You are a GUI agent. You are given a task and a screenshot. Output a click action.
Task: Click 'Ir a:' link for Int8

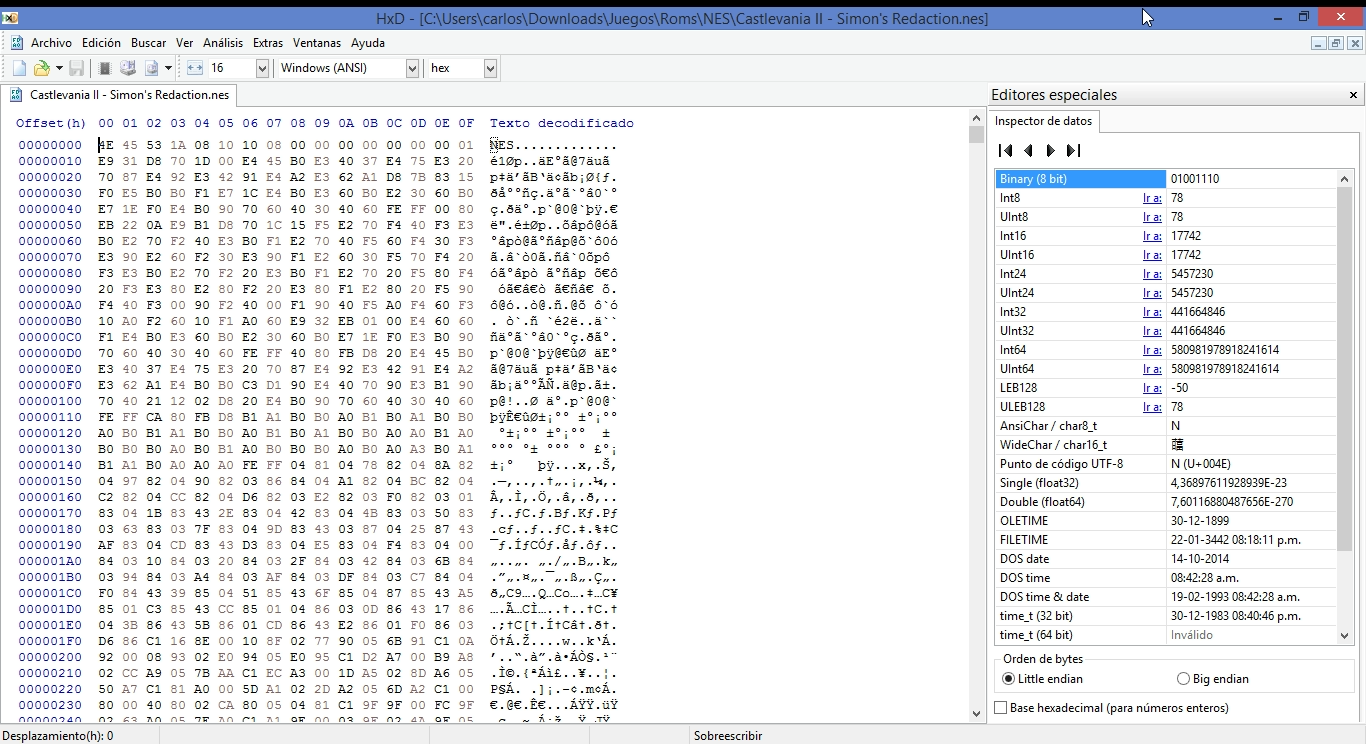pyautogui.click(x=1152, y=198)
